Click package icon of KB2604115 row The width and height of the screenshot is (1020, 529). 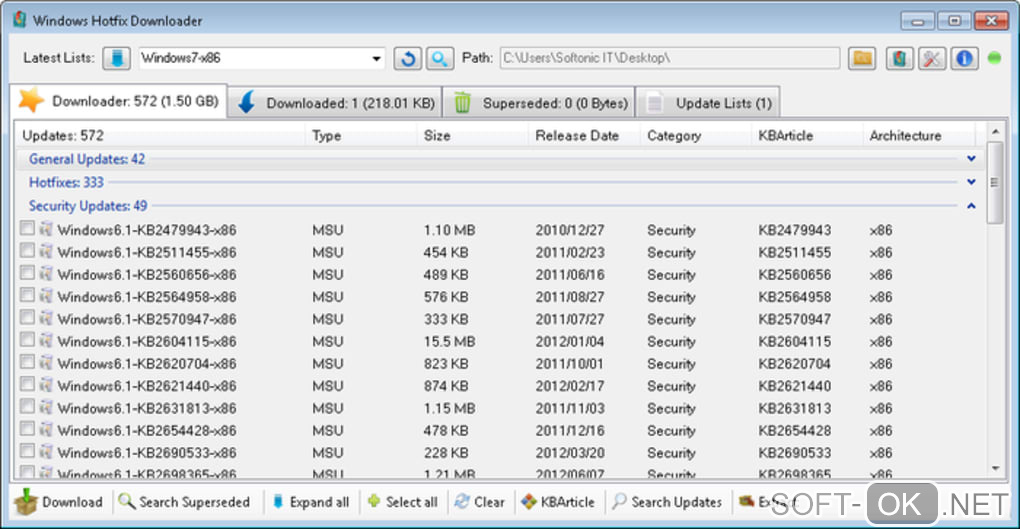pyautogui.click(x=46, y=340)
